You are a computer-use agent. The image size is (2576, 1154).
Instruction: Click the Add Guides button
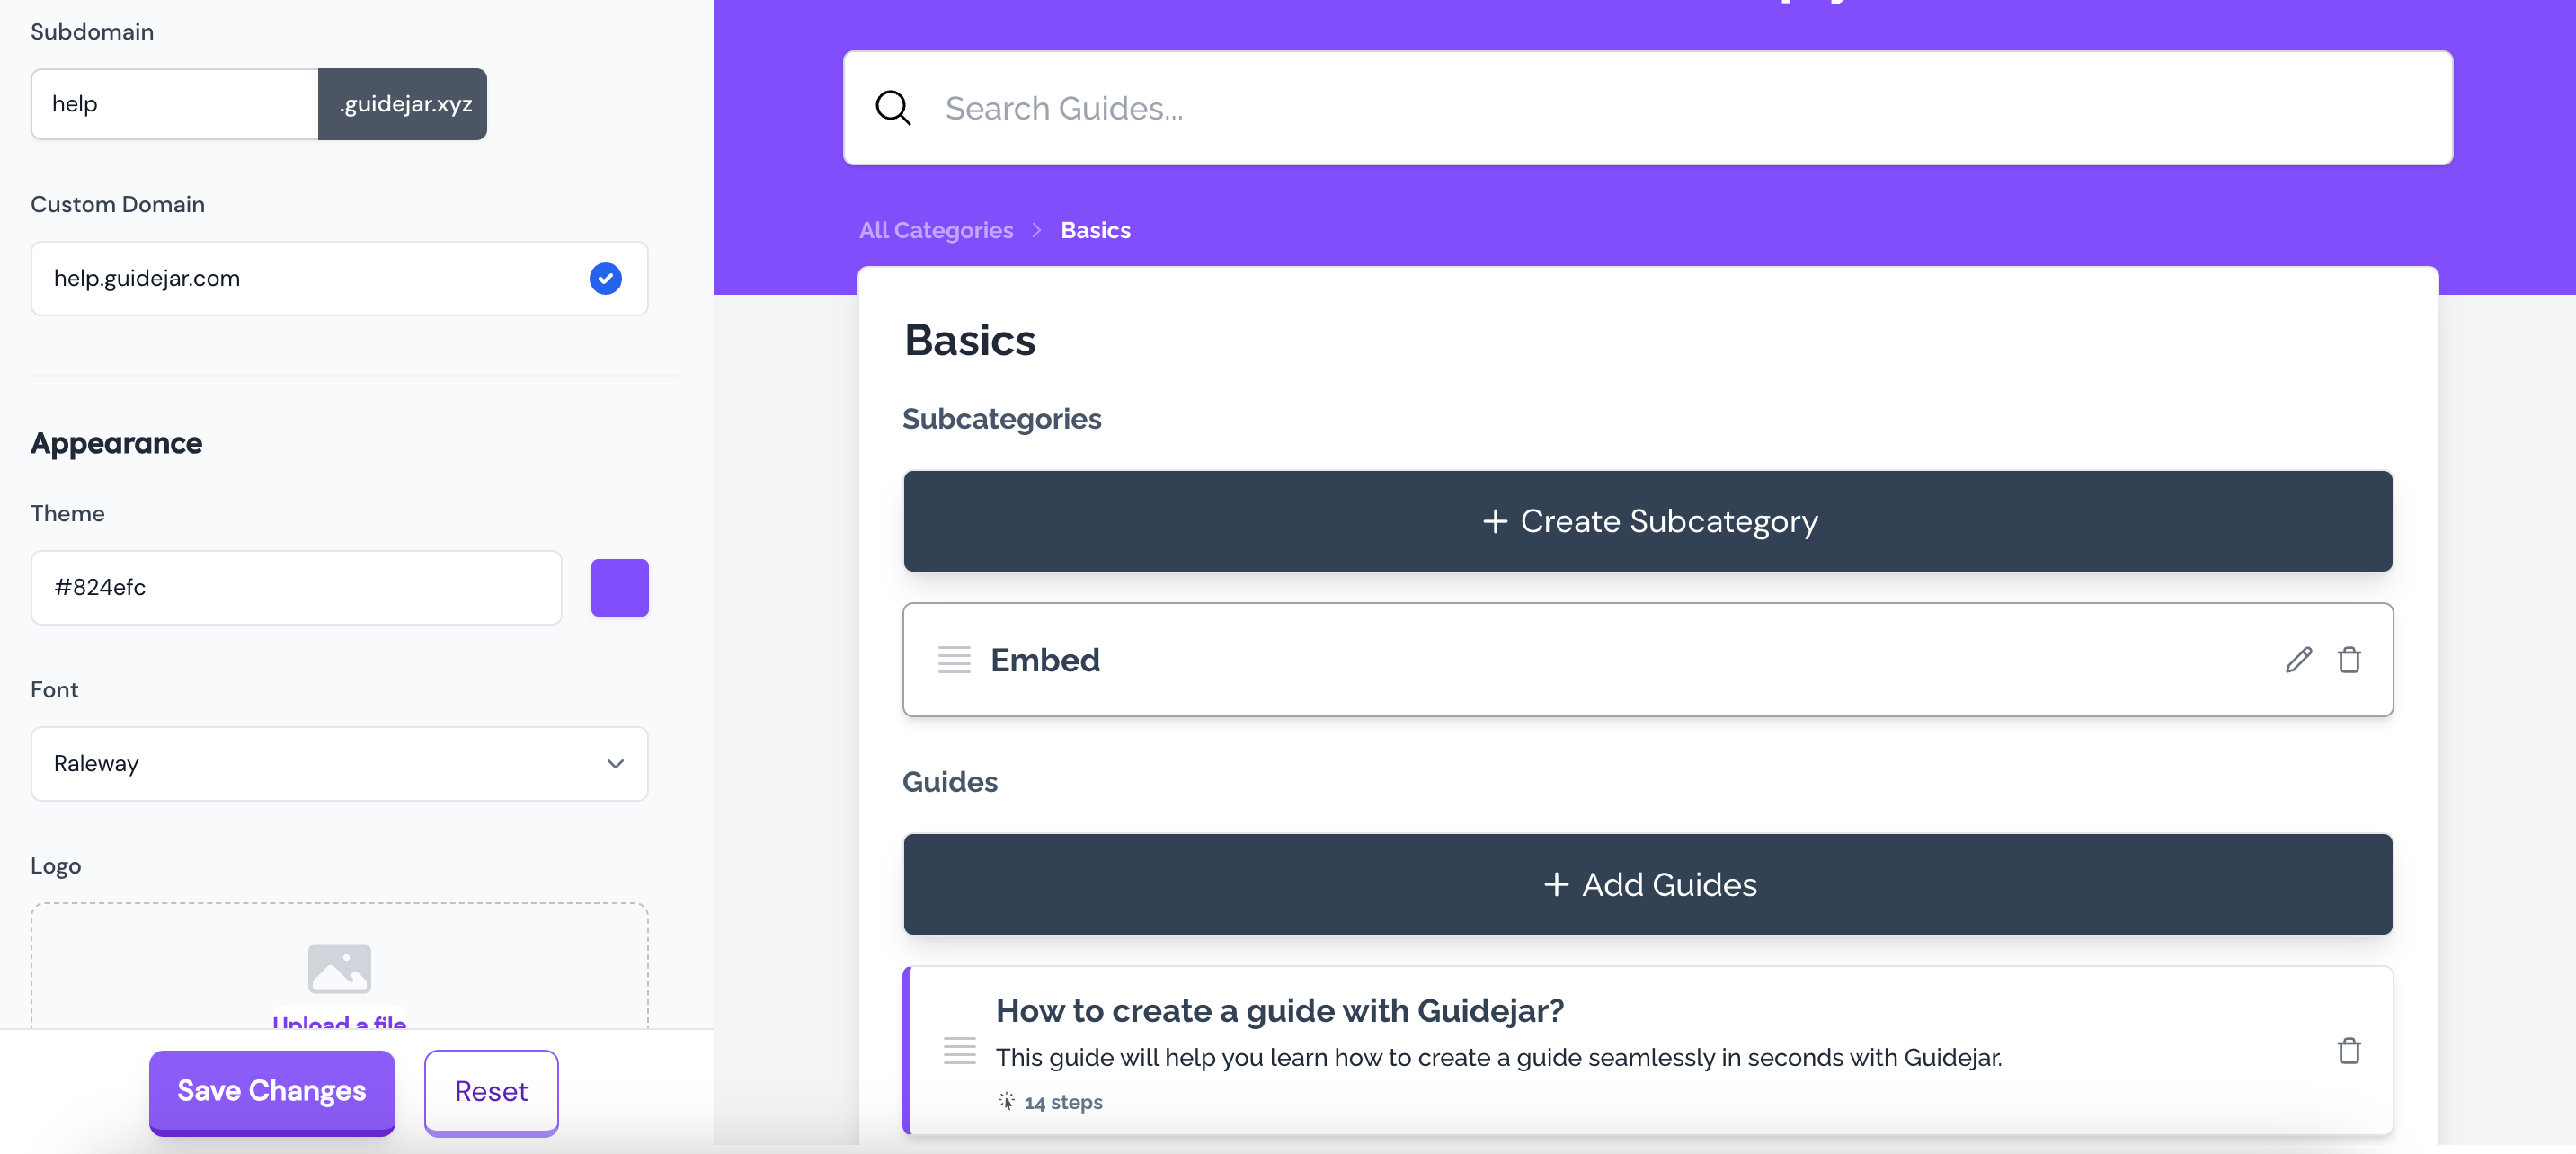1647,884
